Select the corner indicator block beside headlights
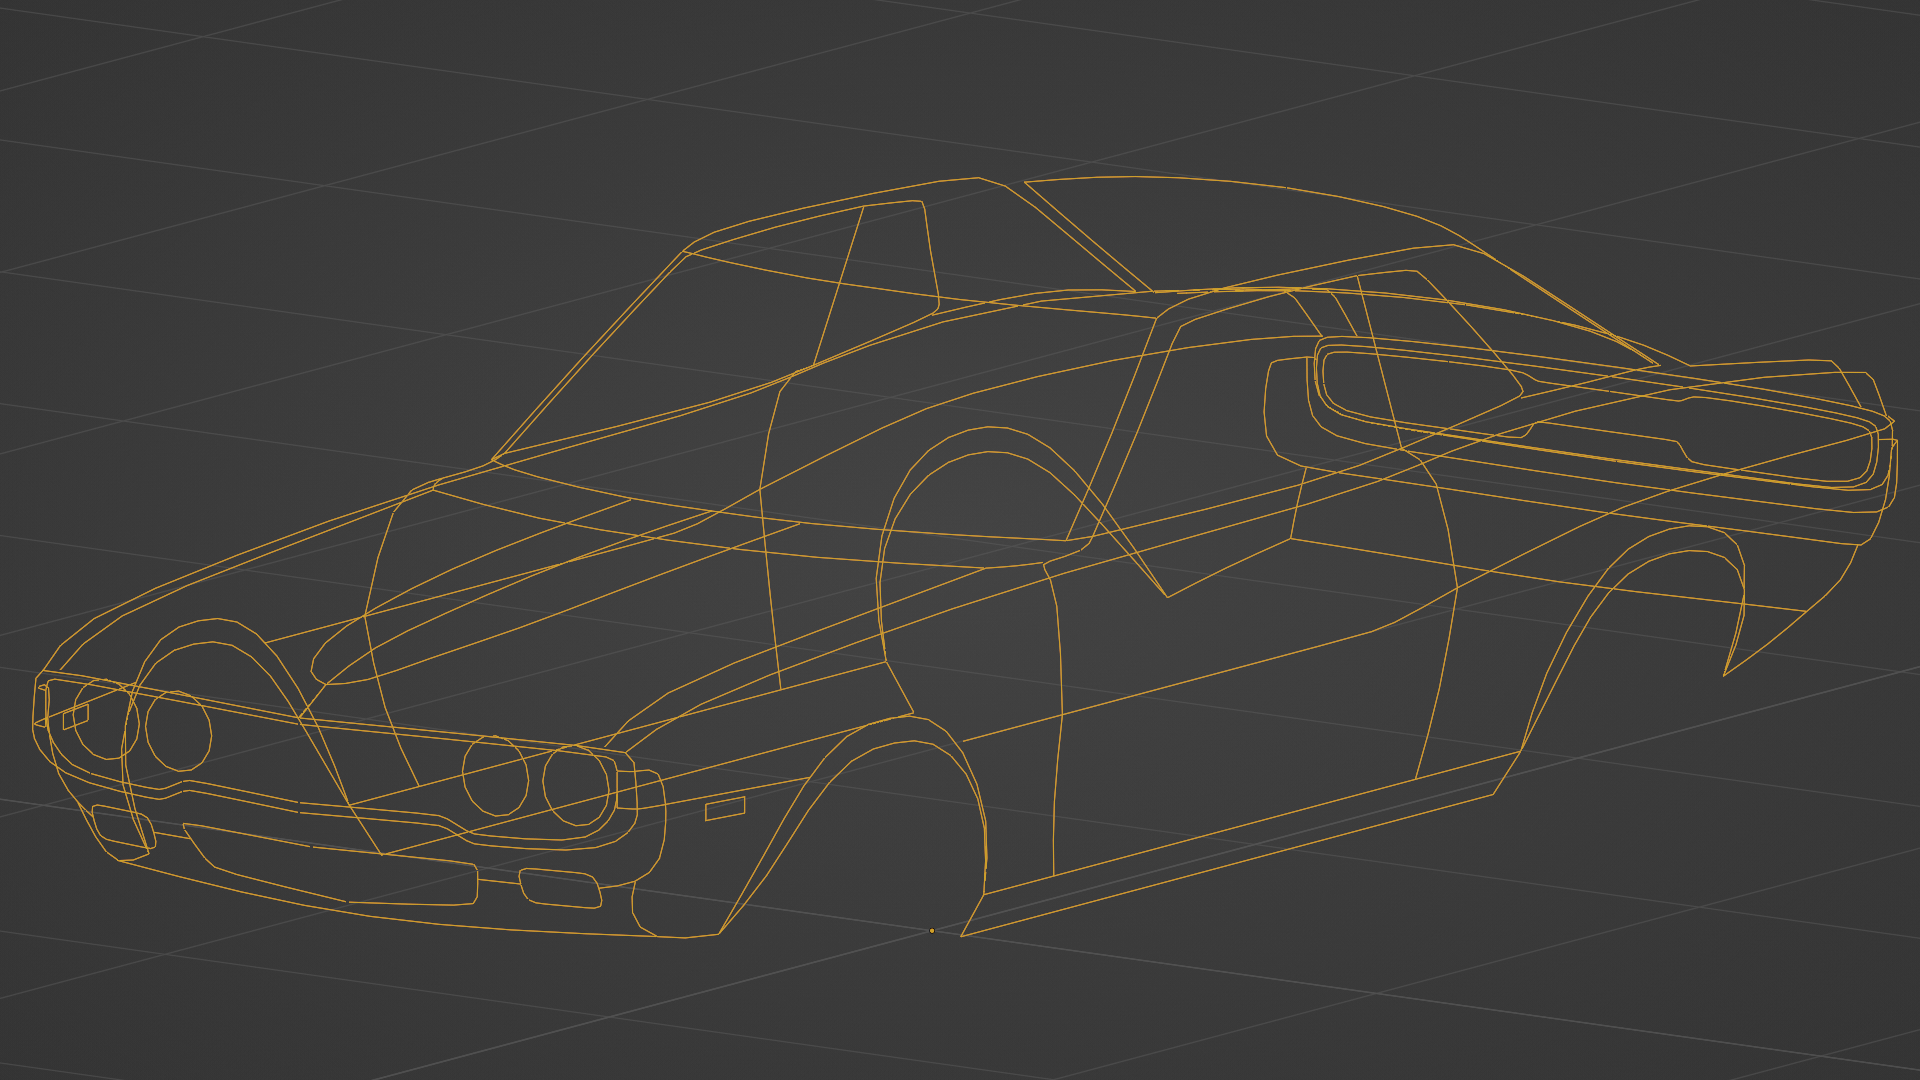 tap(627, 789)
